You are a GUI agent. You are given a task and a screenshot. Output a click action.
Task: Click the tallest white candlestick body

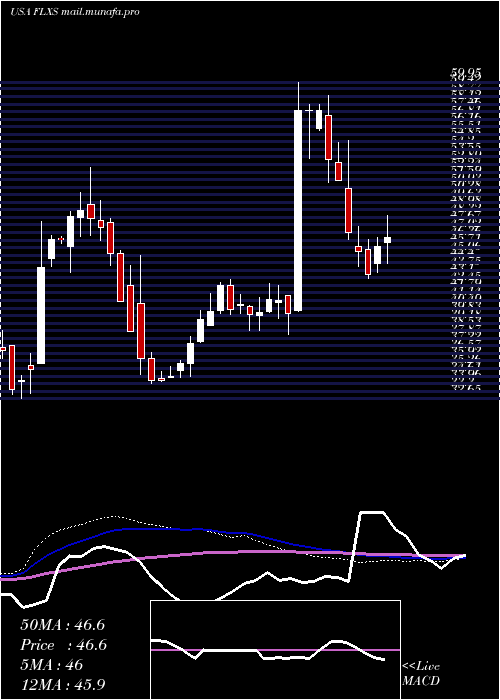click(298, 210)
